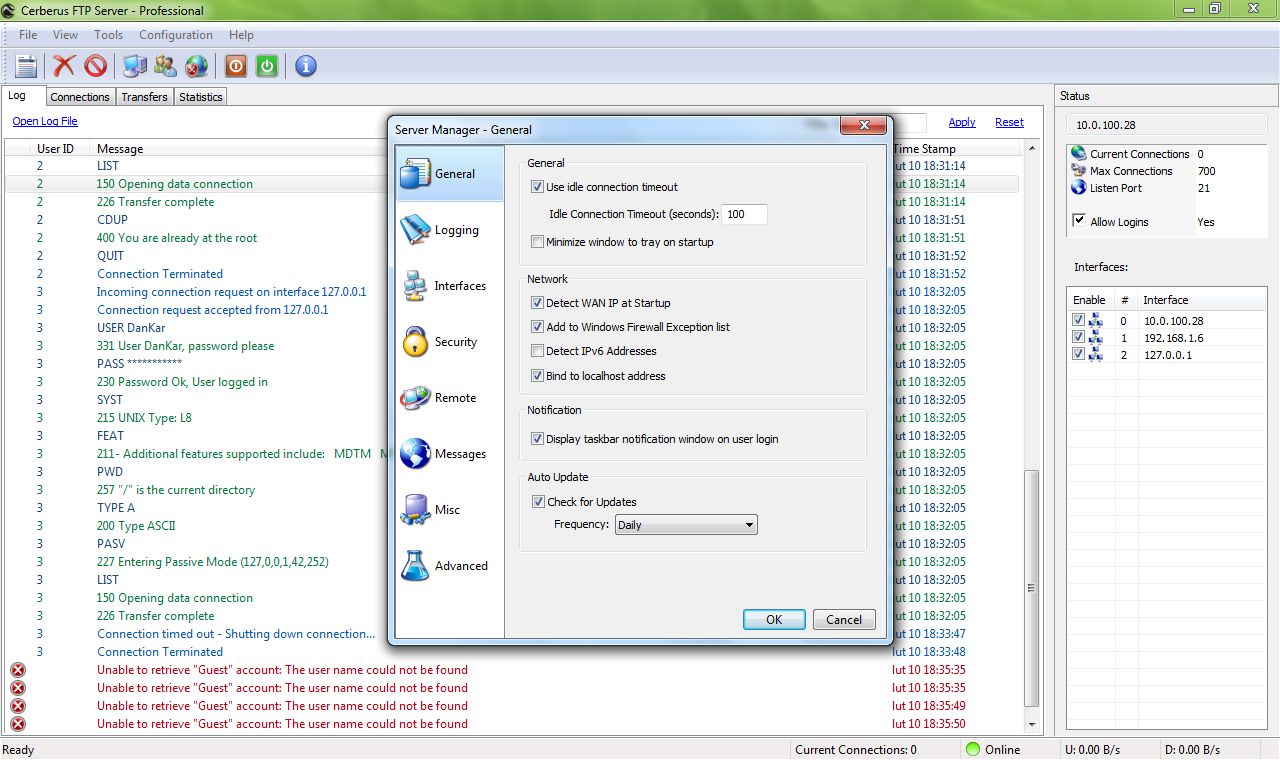
Task: Select Interfaces page in Server Manager sidebar
Action: (x=450, y=286)
